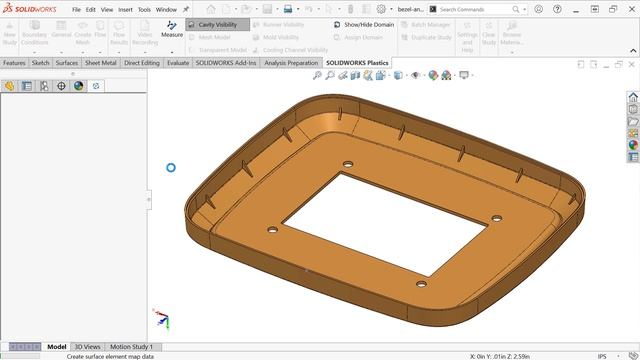Open DimXpertManager tab

pos(61,86)
